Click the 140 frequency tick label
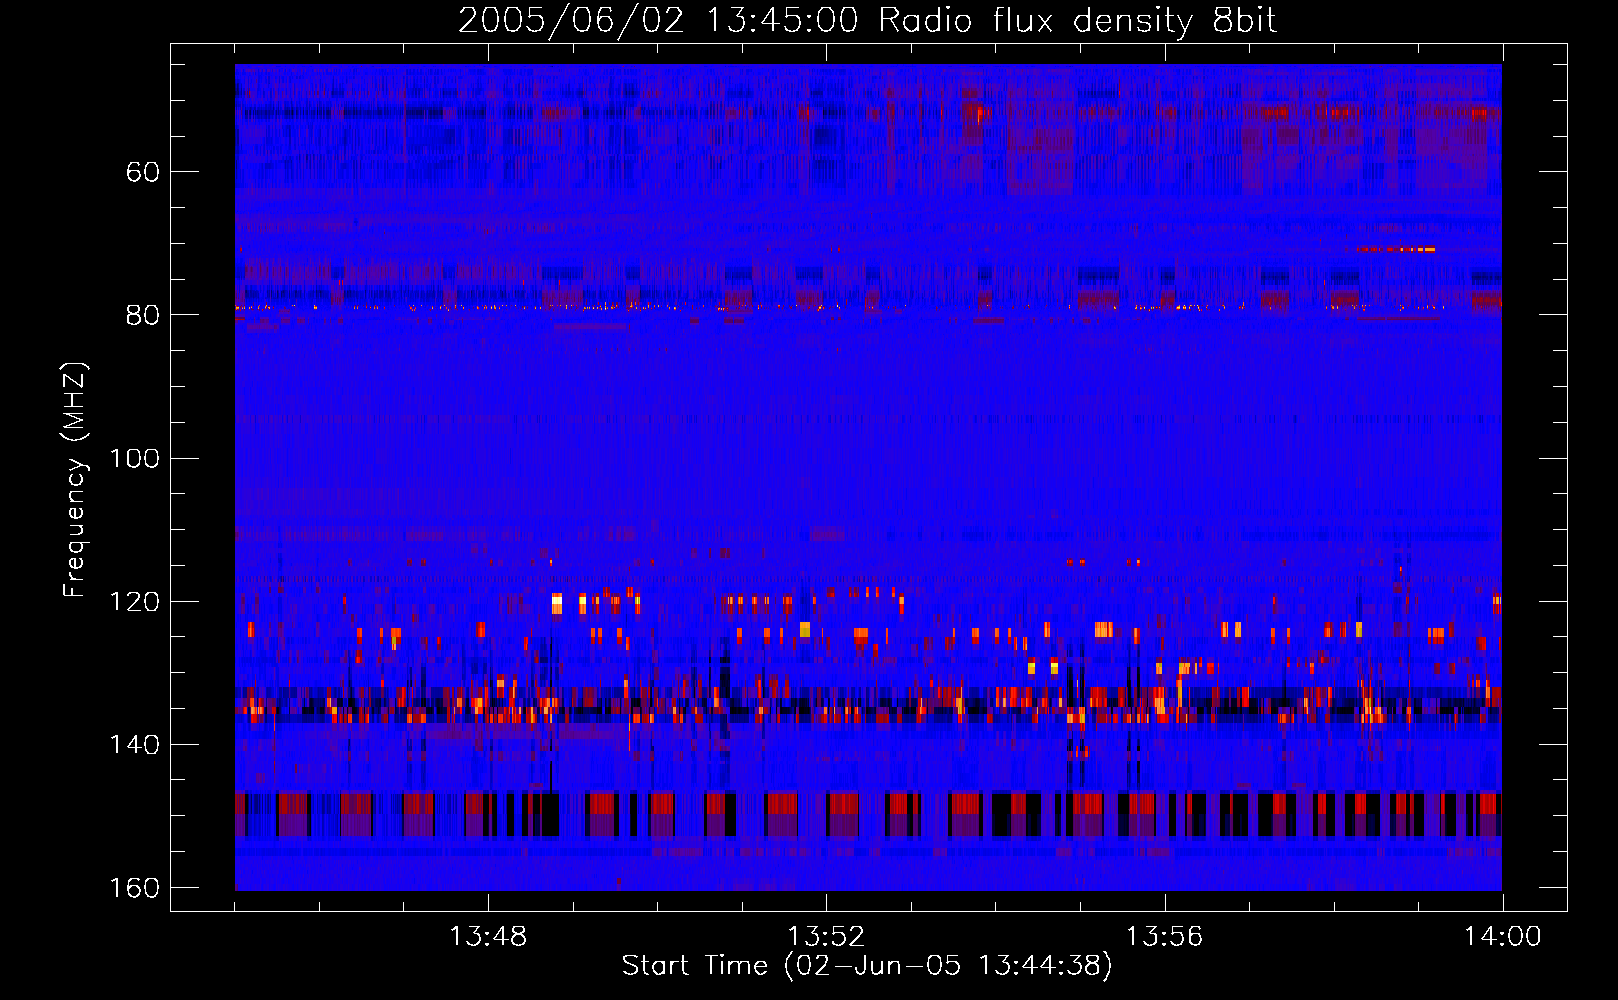The image size is (1618, 1000). pyautogui.click(x=134, y=745)
